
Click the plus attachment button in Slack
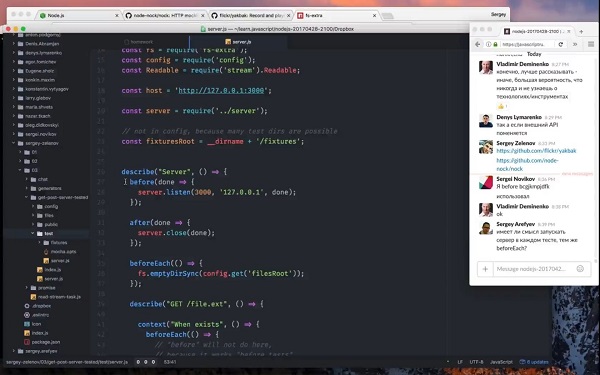pos(485,269)
